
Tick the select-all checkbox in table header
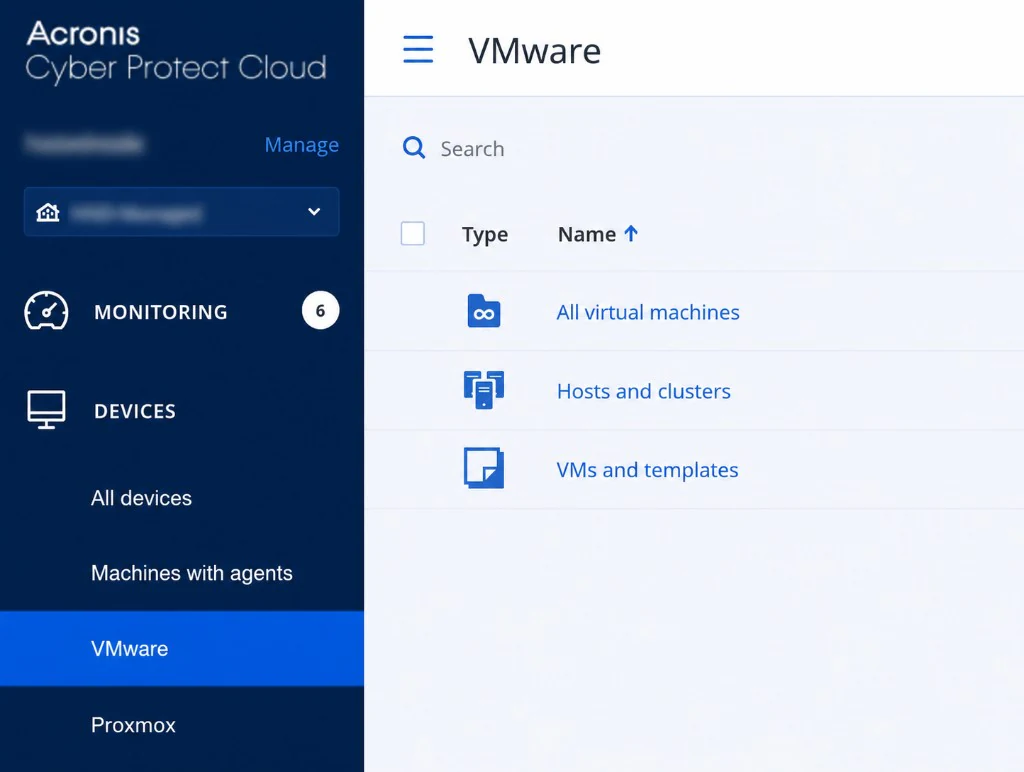pos(413,233)
